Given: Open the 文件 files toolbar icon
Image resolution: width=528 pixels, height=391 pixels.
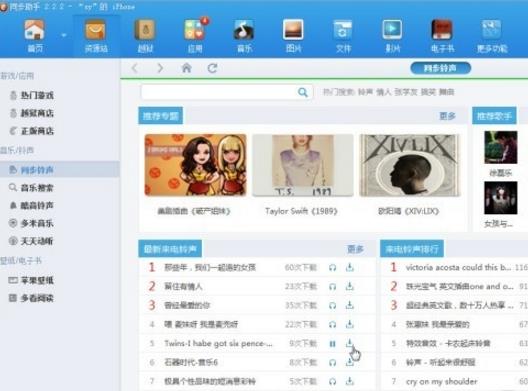Looking at the screenshot, I should [x=343, y=36].
